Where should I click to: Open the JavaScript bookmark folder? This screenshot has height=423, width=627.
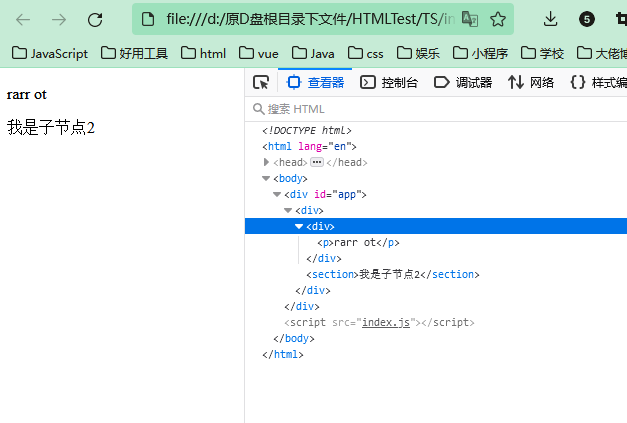pyautogui.click(x=50, y=53)
